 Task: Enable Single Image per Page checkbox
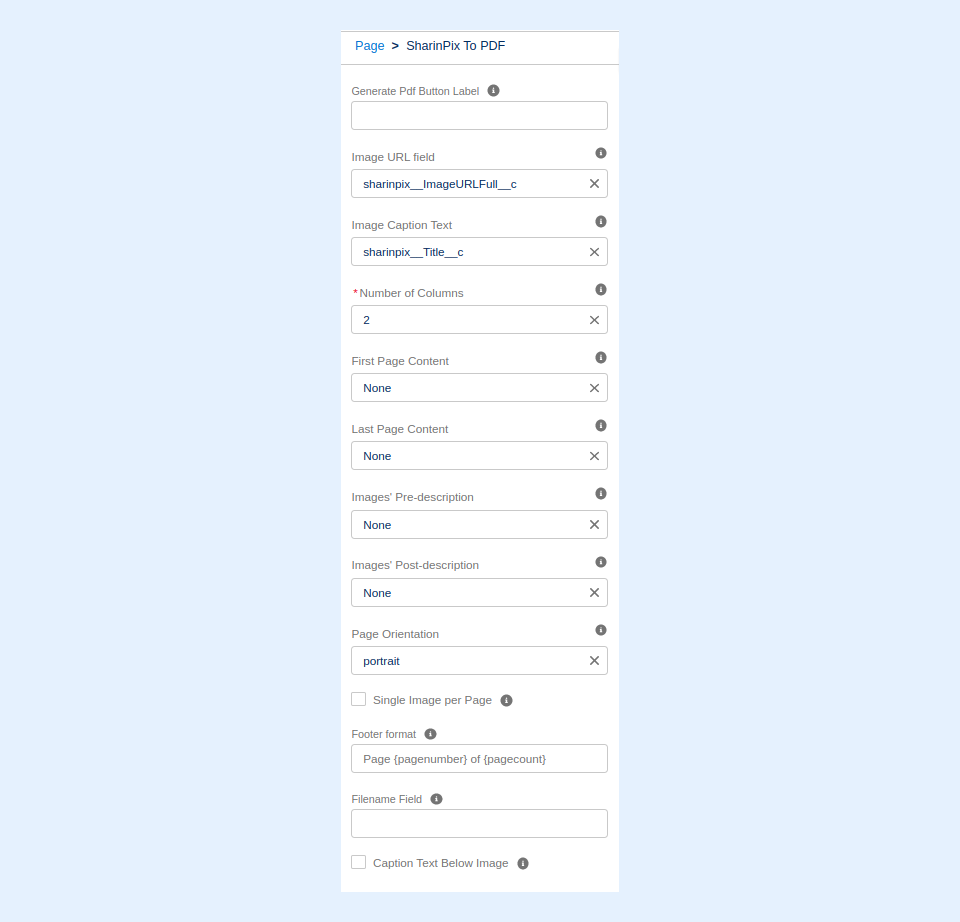tap(359, 699)
